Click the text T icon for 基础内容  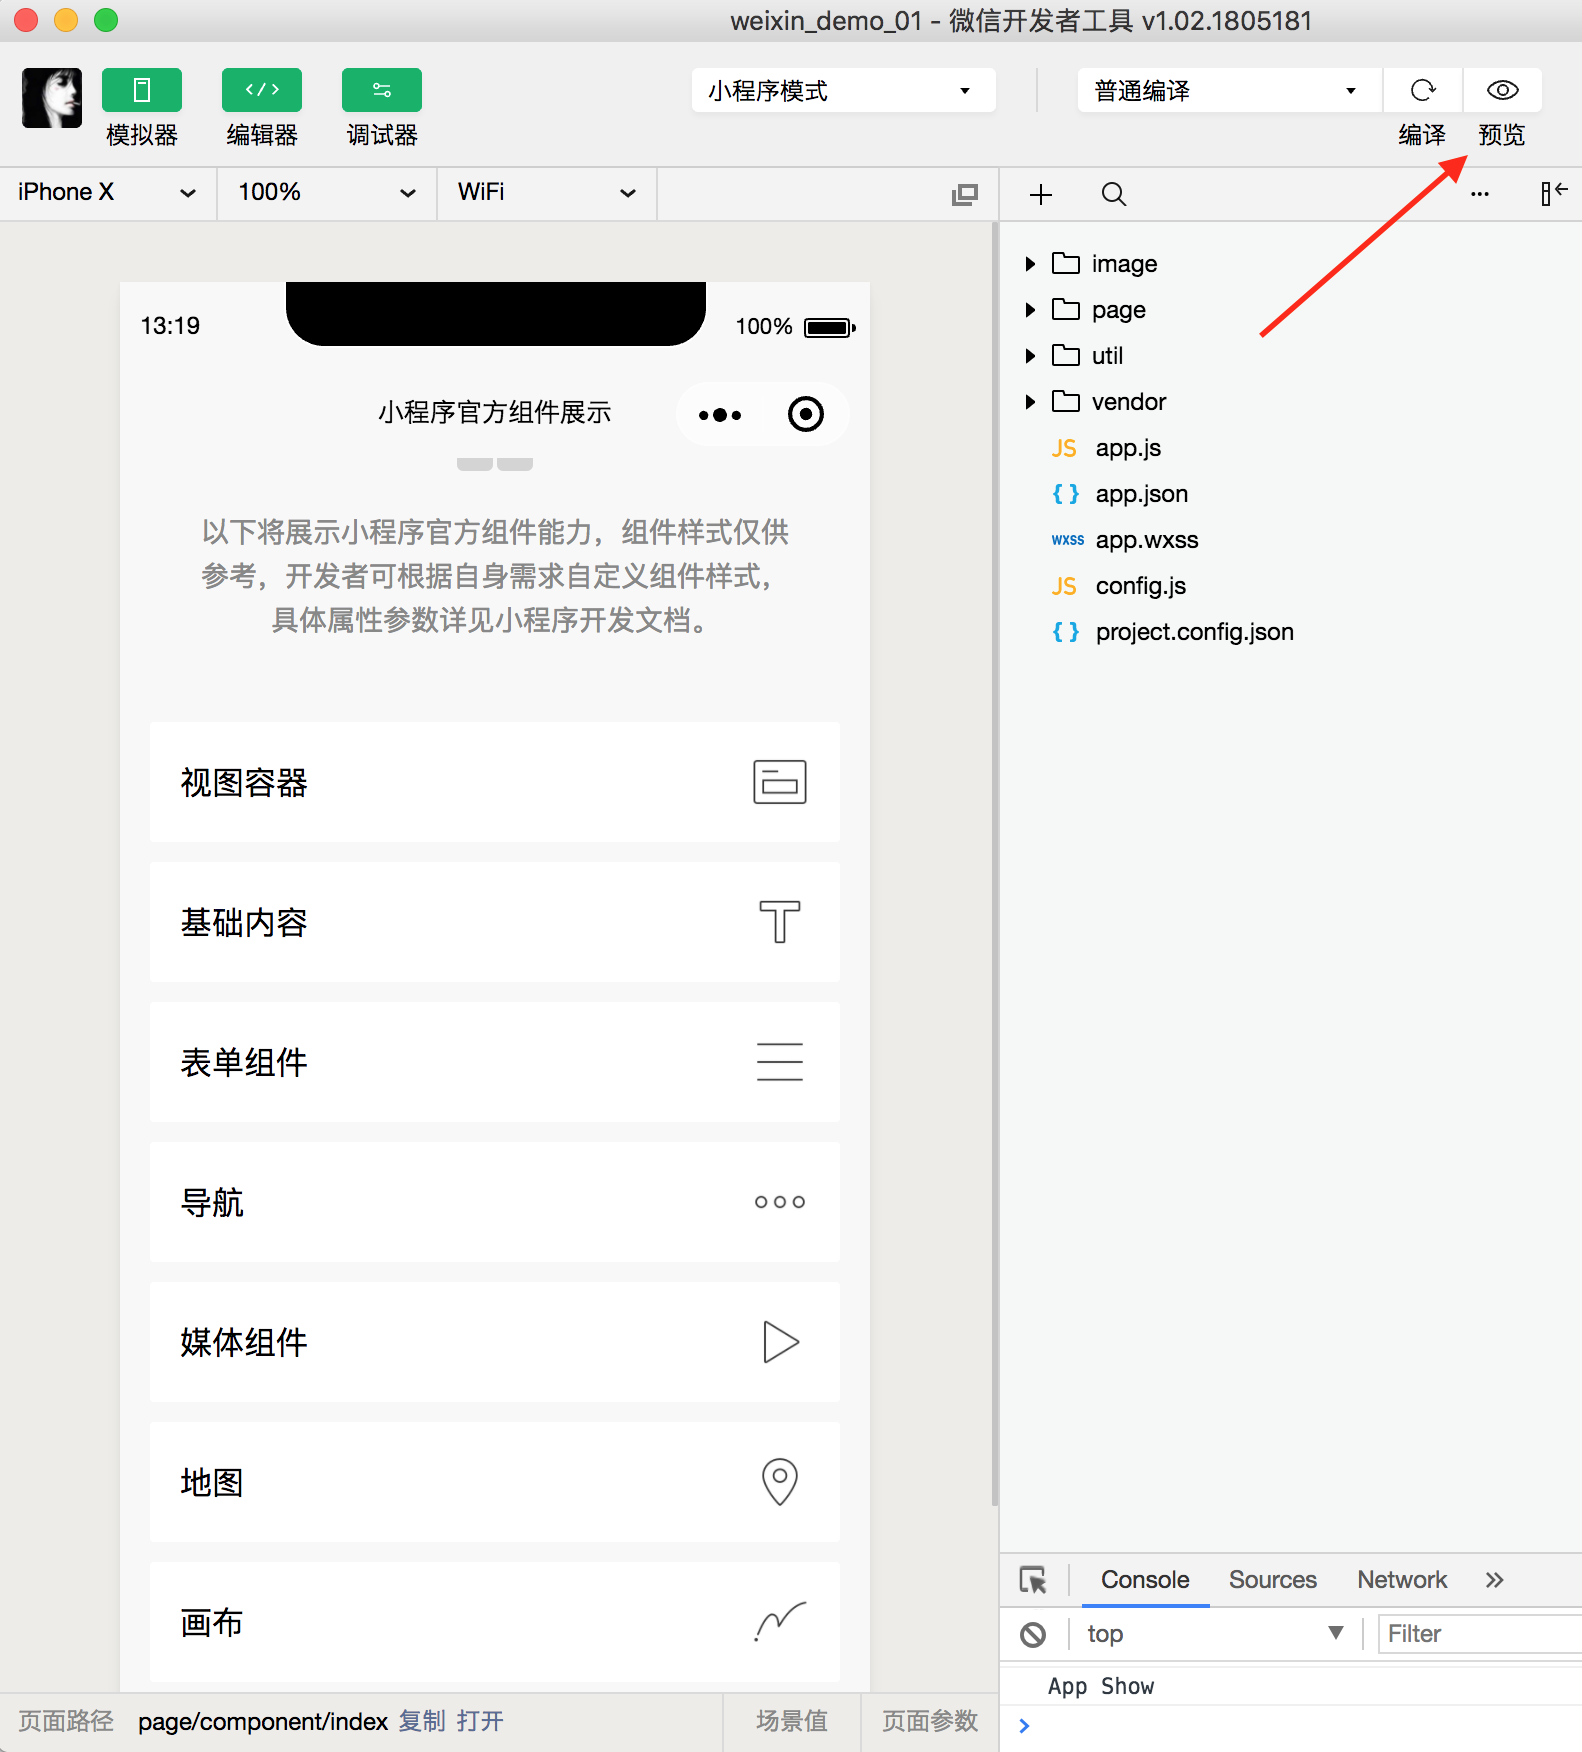point(780,922)
